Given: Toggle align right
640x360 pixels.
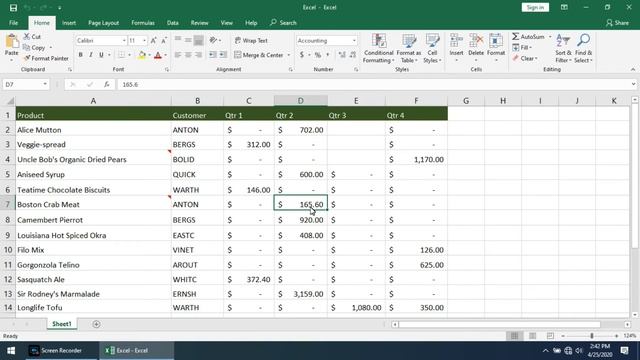Looking at the screenshot, I should [x=198, y=55].
